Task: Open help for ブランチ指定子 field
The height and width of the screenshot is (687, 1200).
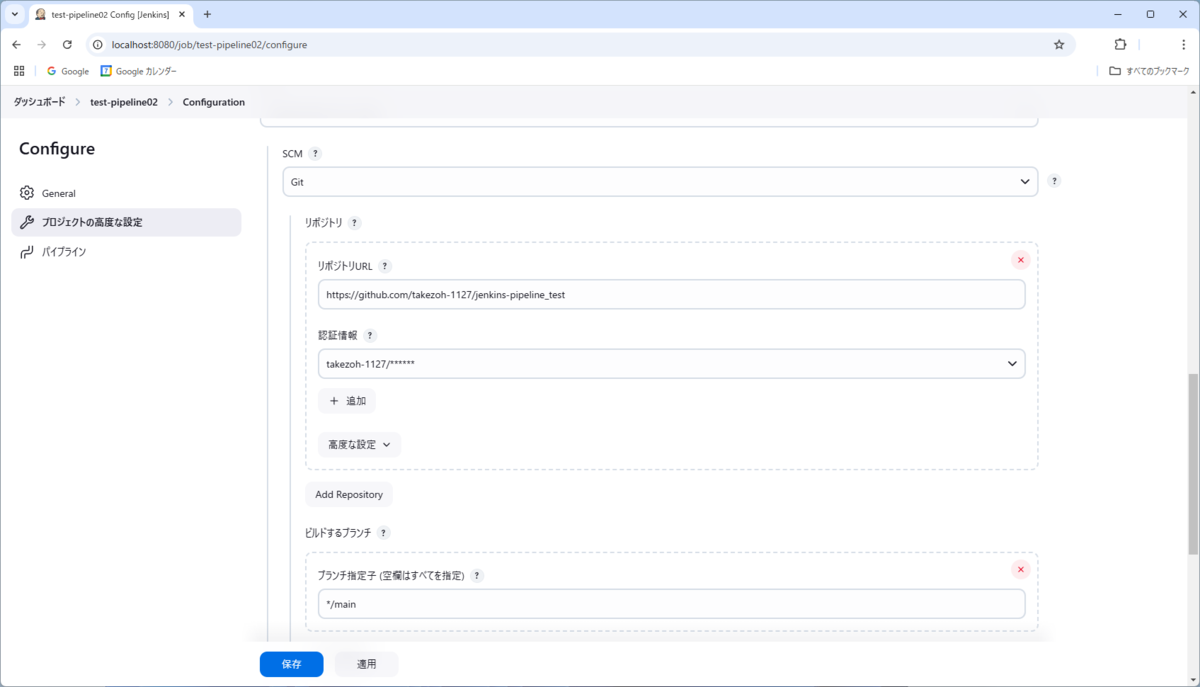Action: pyautogui.click(x=477, y=576)
